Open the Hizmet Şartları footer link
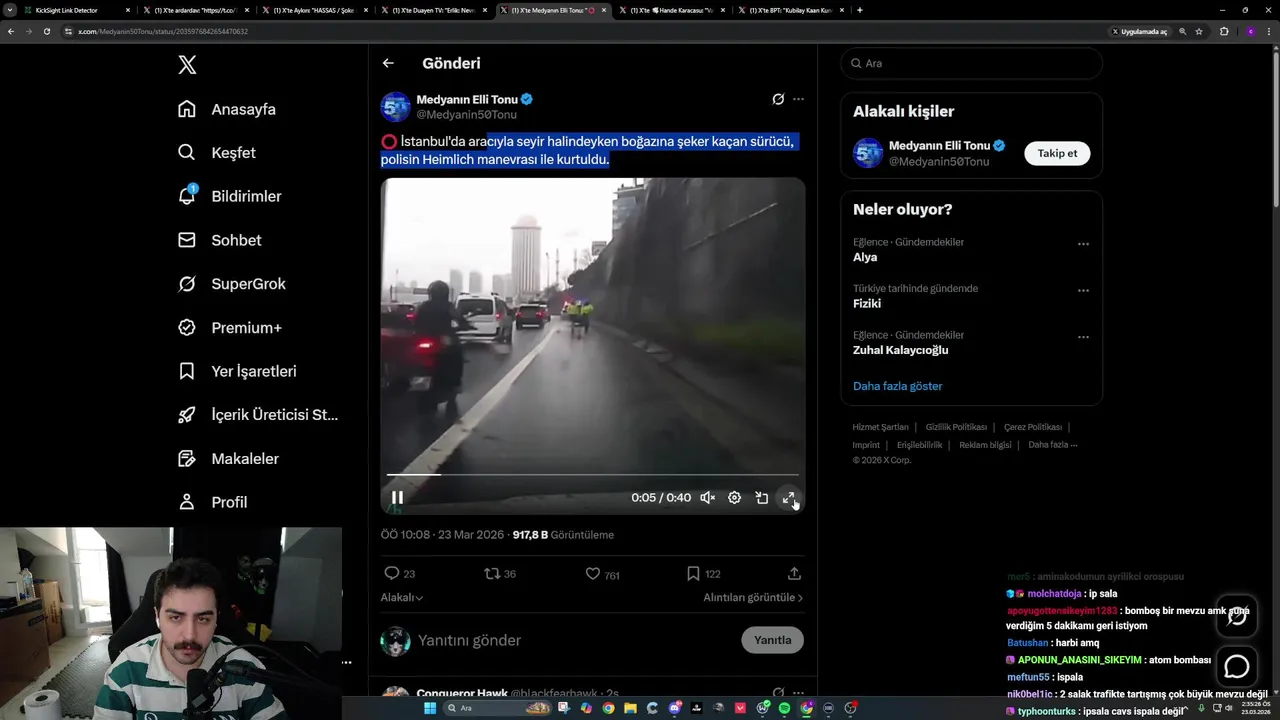 click(880, 427)
